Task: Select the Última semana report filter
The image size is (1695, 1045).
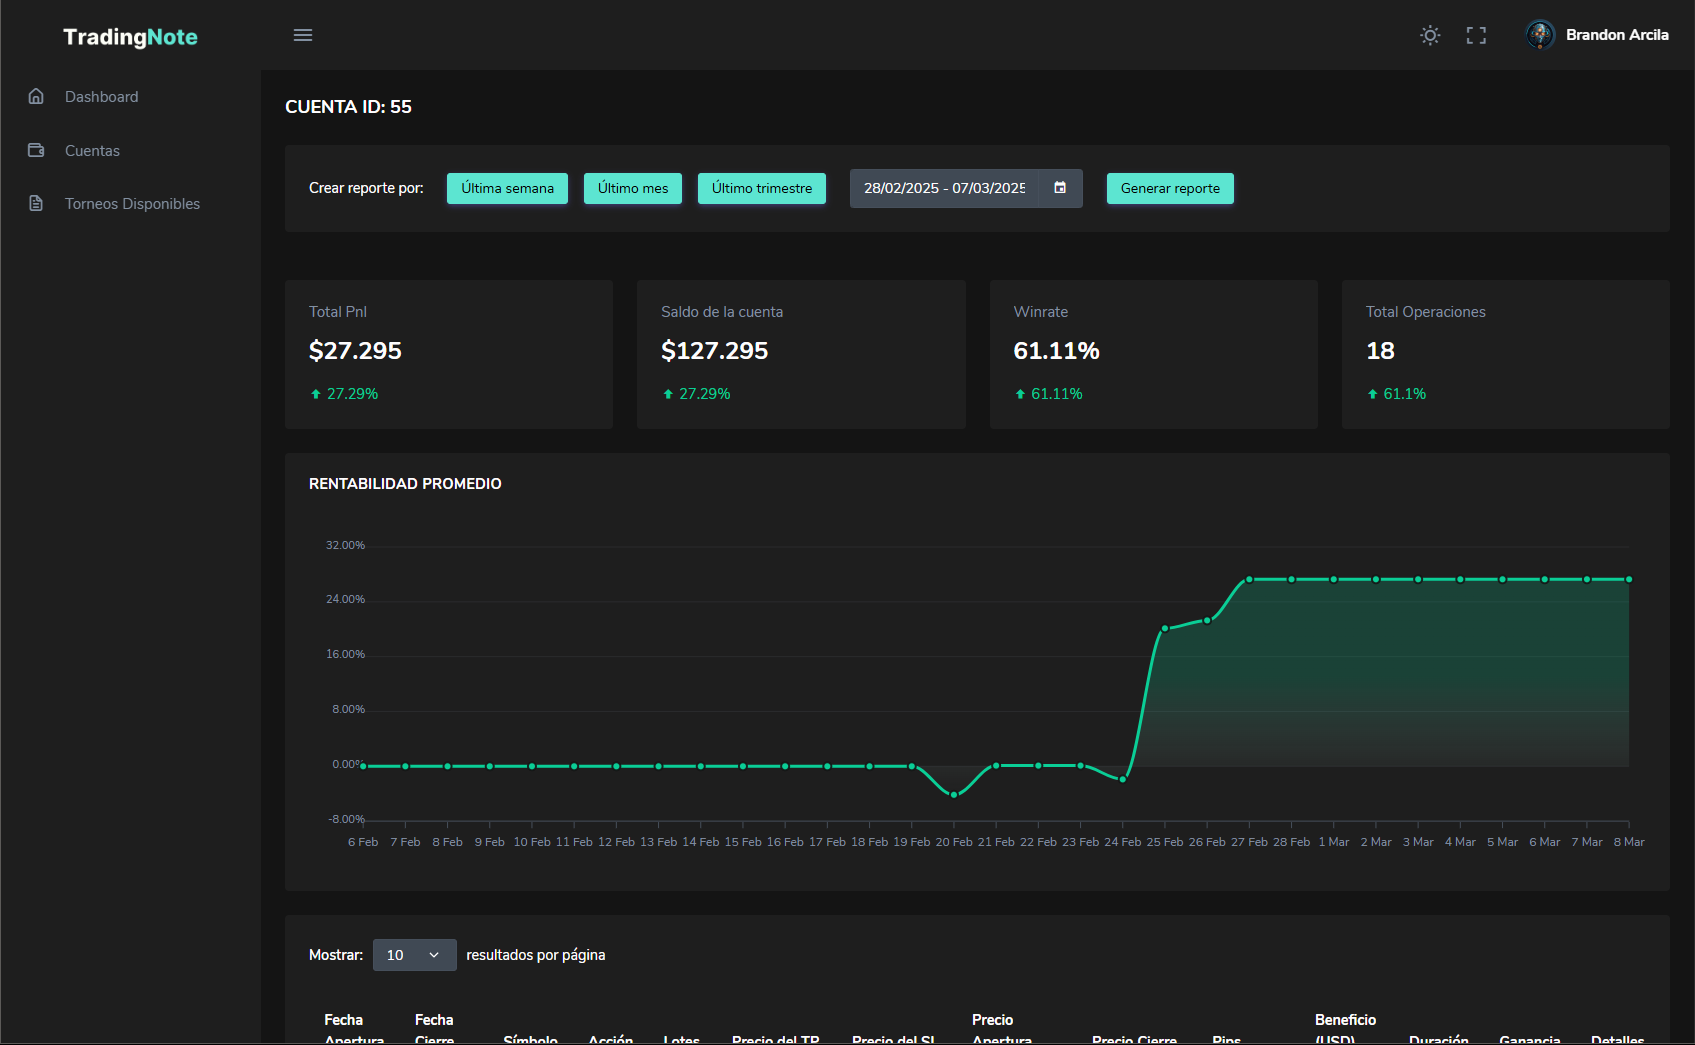Action: [507, 188]
